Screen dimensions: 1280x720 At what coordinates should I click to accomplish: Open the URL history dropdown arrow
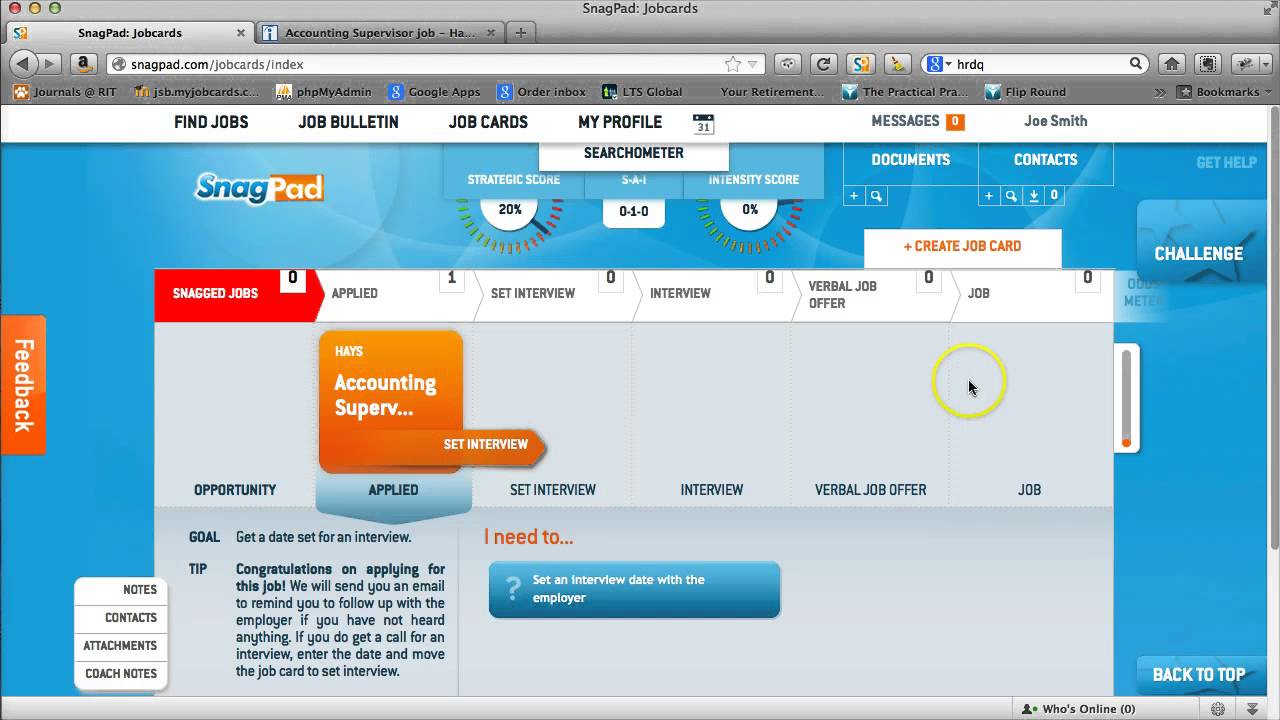click(x=752, y=64)
